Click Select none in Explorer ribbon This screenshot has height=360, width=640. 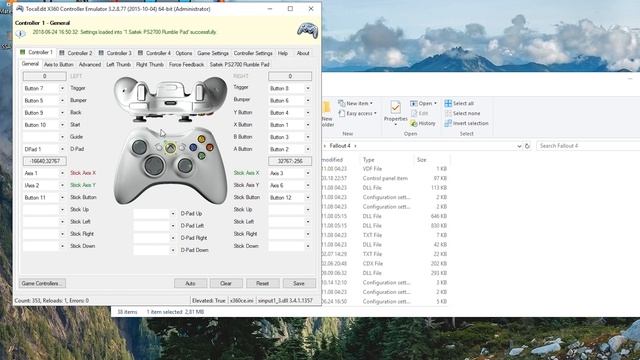pyautogui.click(x=462, y=113)
